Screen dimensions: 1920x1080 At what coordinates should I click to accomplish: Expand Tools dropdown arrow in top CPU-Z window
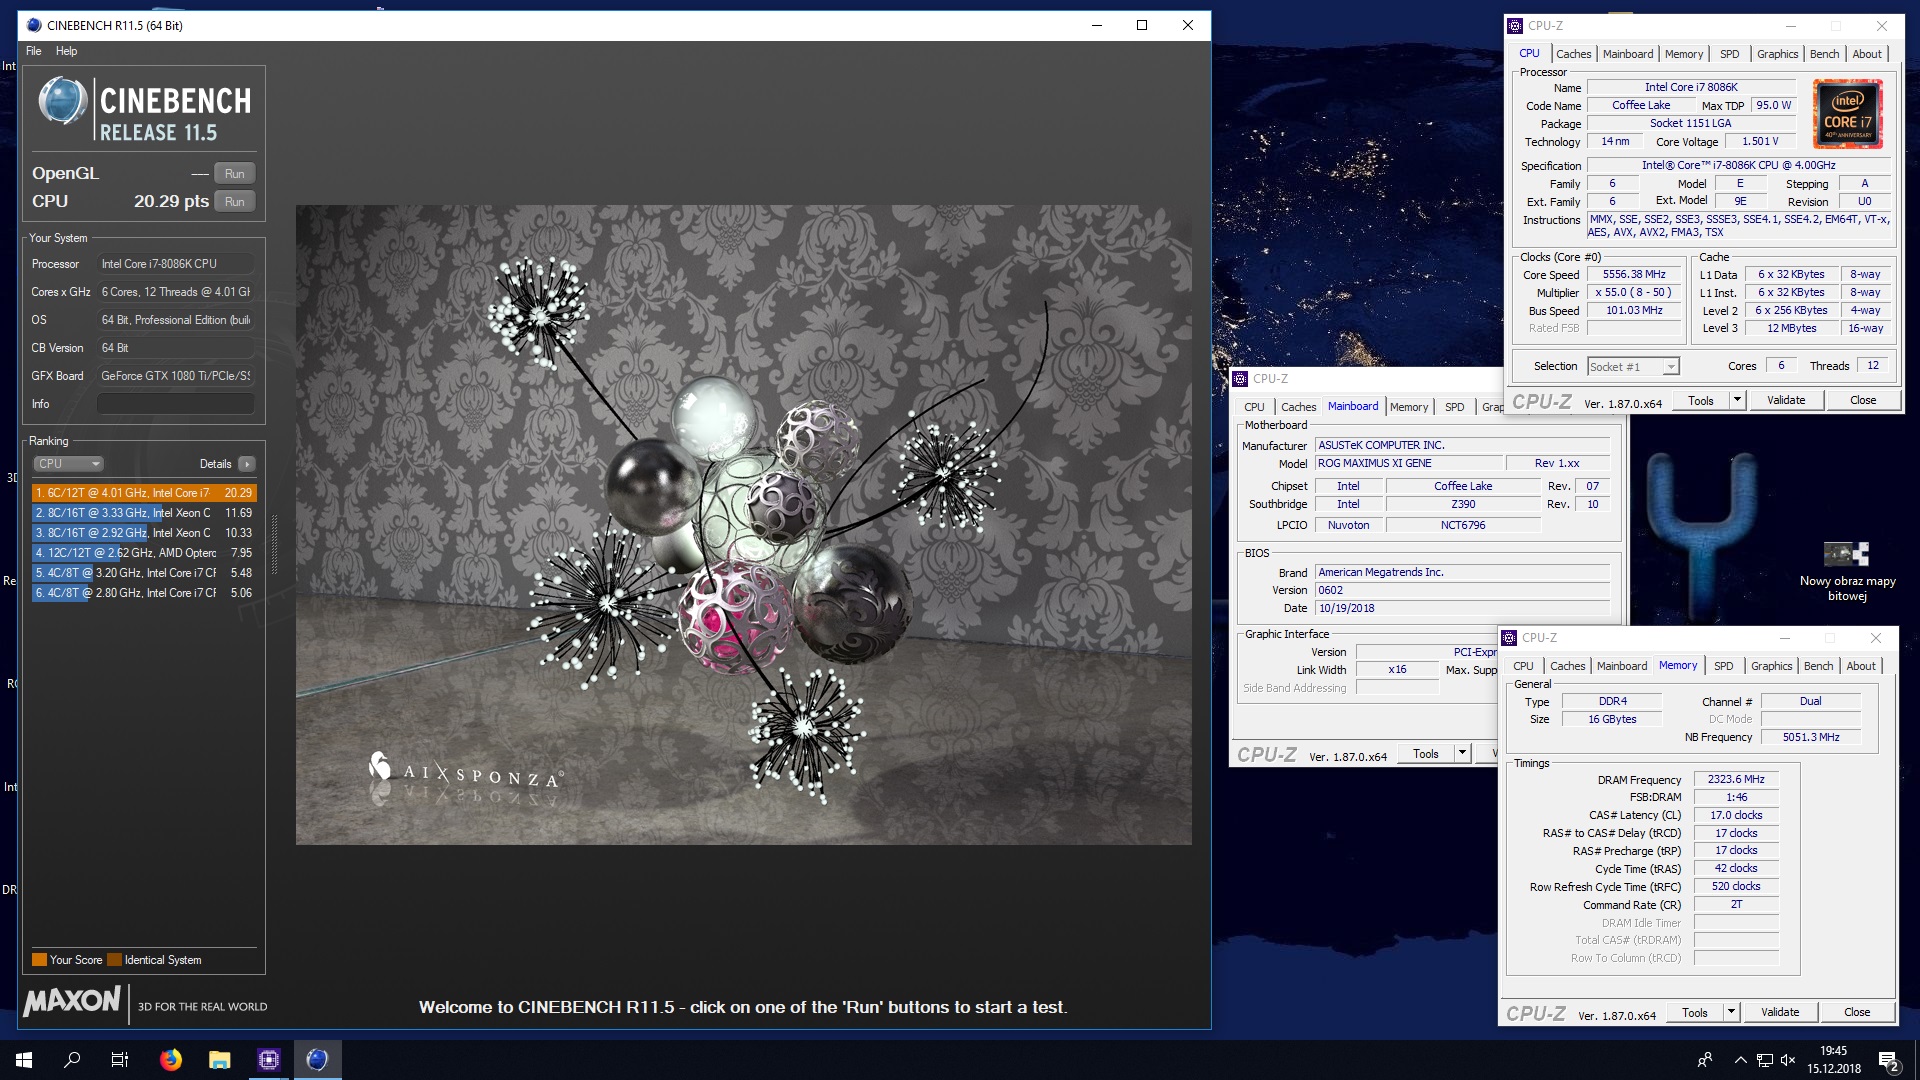(x=1737, y=400)
